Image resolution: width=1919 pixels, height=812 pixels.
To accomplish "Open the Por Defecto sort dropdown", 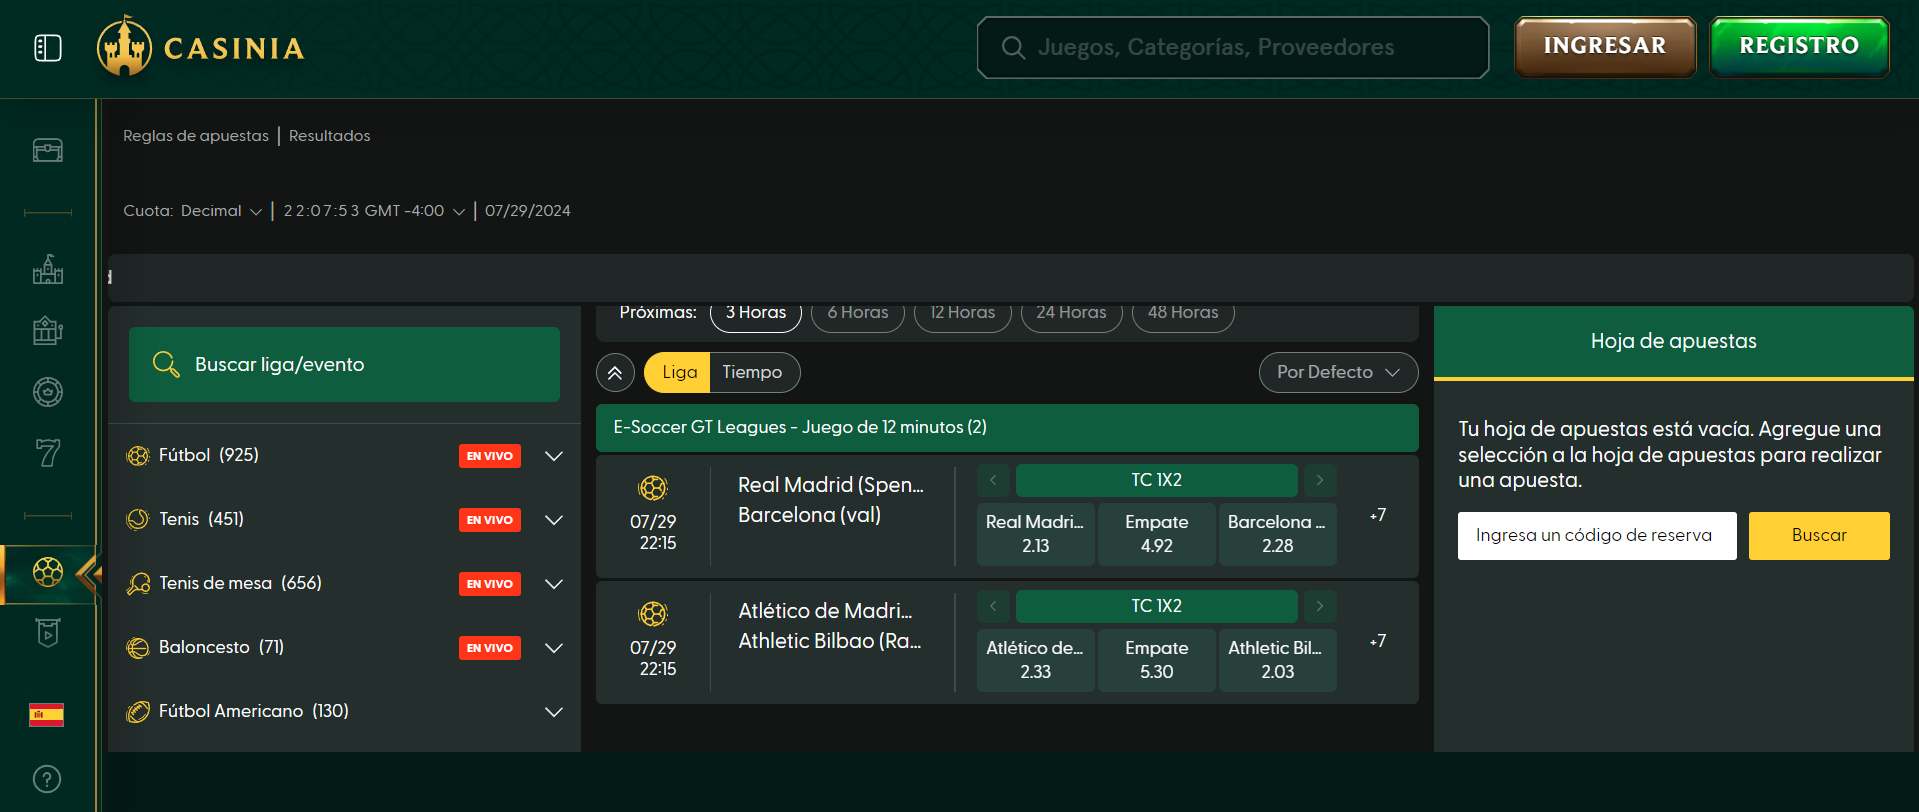I will (x=1338, y=372).
